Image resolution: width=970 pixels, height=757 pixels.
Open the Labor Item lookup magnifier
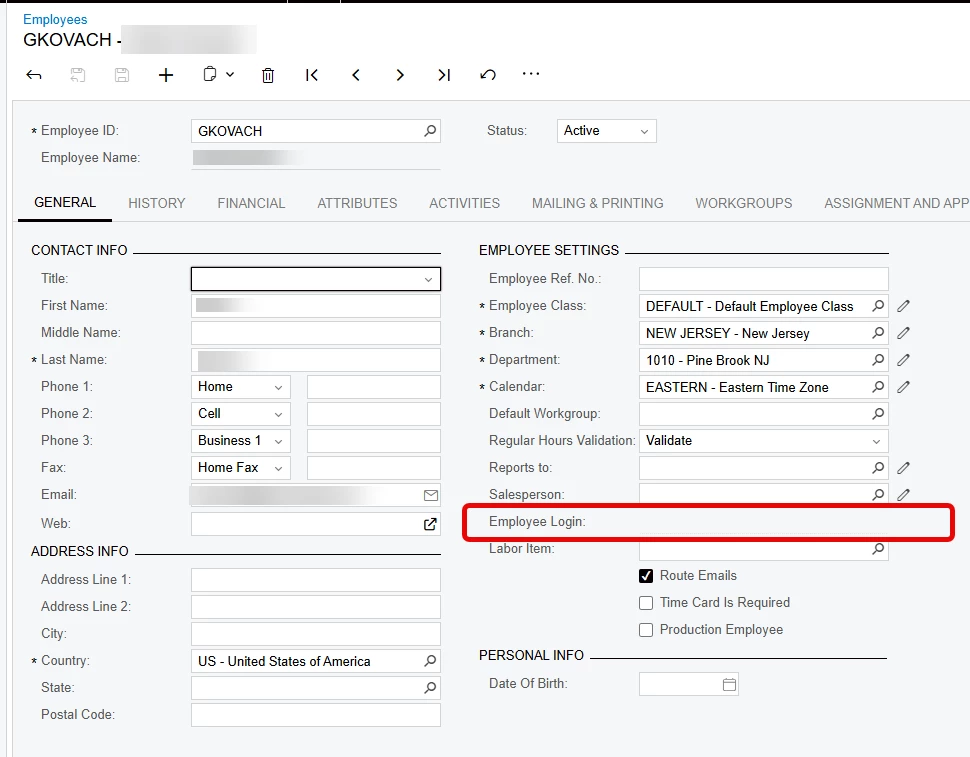click(x=878, y=549)
